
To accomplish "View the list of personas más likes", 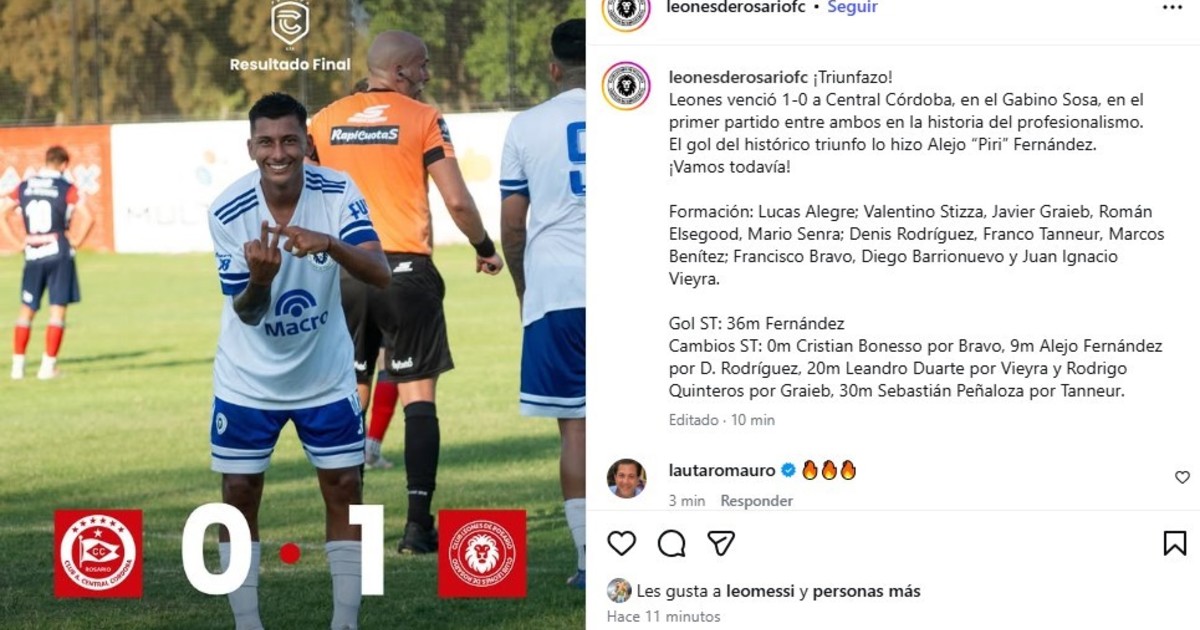I will (866, 591).
